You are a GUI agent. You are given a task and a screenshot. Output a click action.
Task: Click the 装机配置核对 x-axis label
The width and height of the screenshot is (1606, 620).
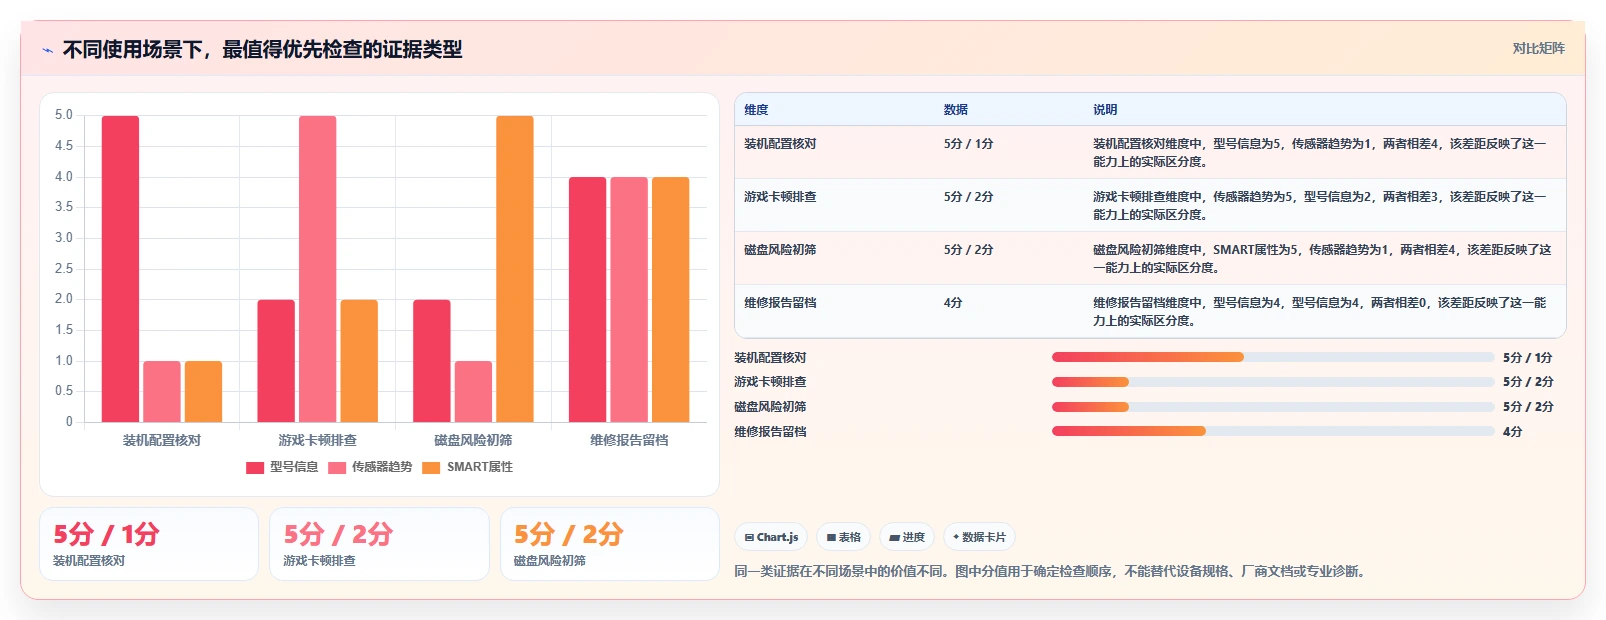pos(162,440)
